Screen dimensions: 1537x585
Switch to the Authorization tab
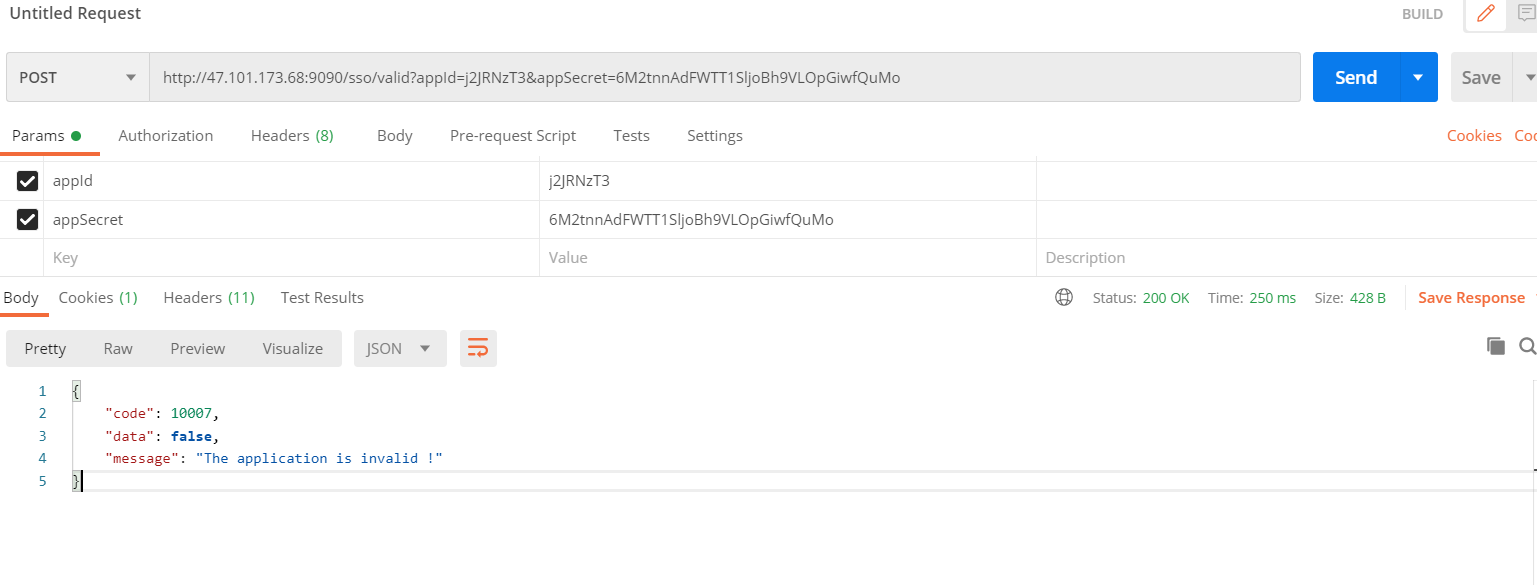166,136
